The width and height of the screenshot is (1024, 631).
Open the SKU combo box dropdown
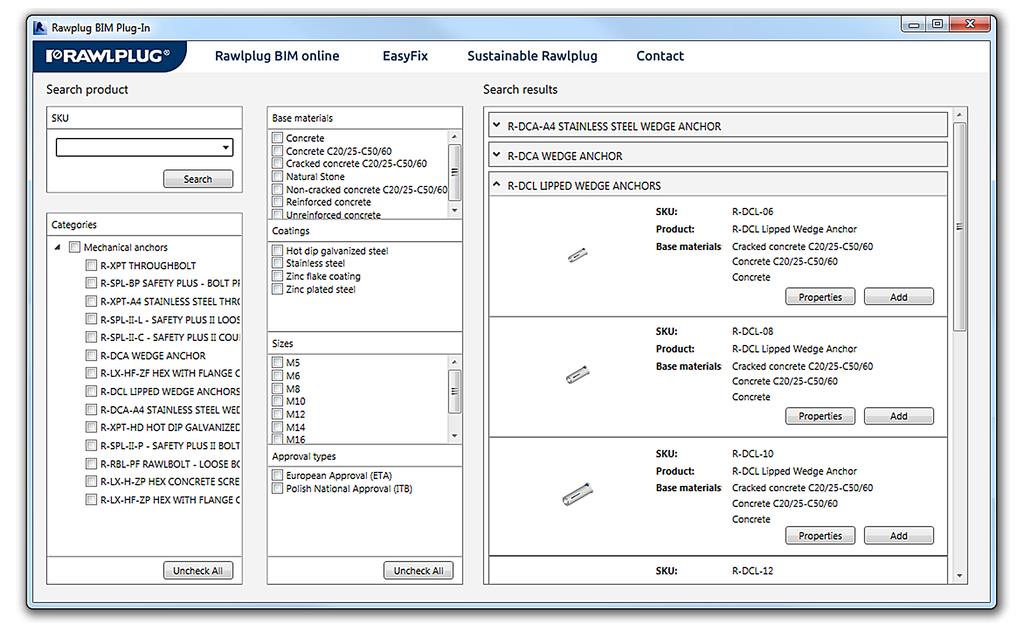click(225, 148)
